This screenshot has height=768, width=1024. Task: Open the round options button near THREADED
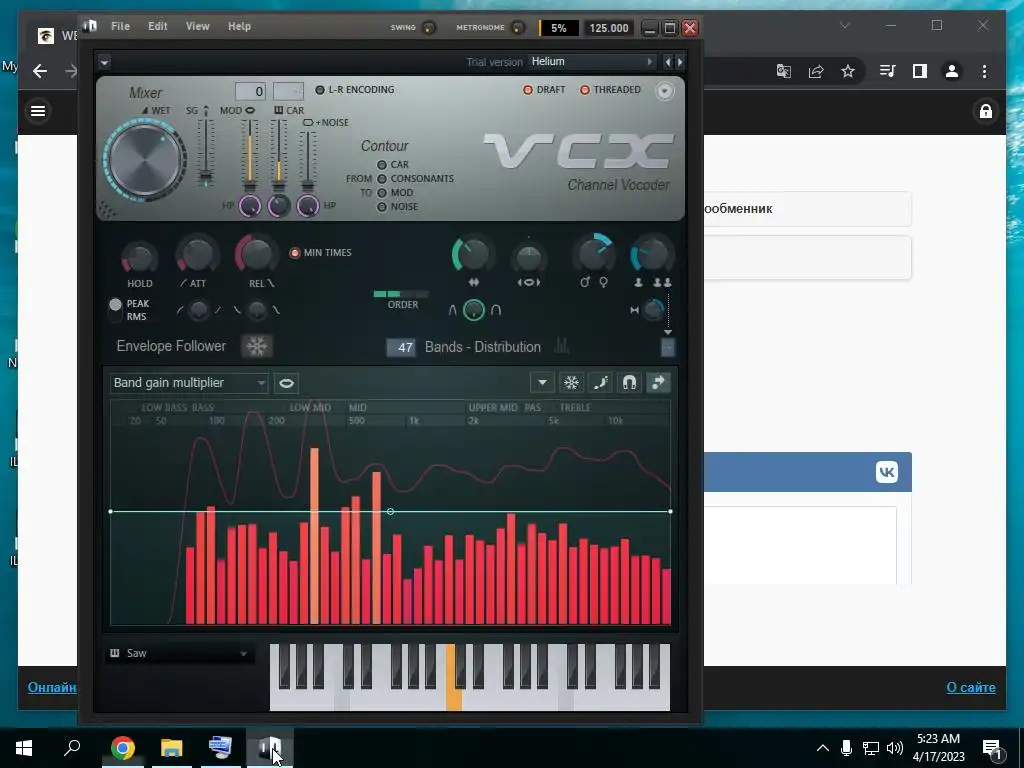coord(664,91)
